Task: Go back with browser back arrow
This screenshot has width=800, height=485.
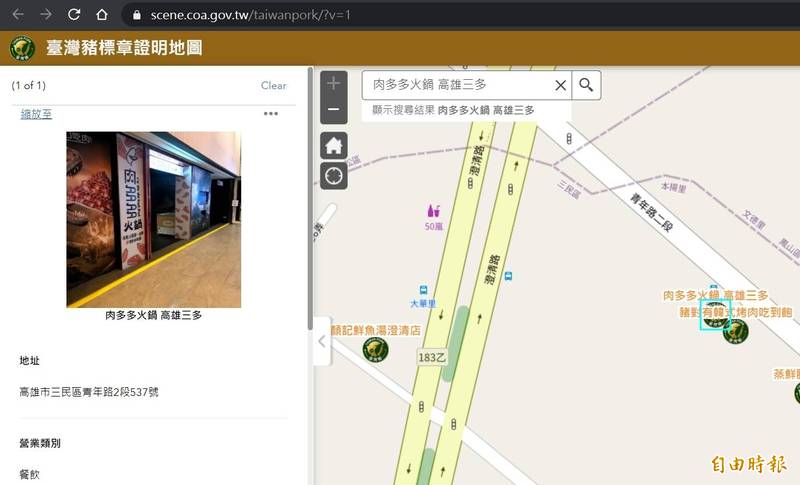Action: point(18,14)
